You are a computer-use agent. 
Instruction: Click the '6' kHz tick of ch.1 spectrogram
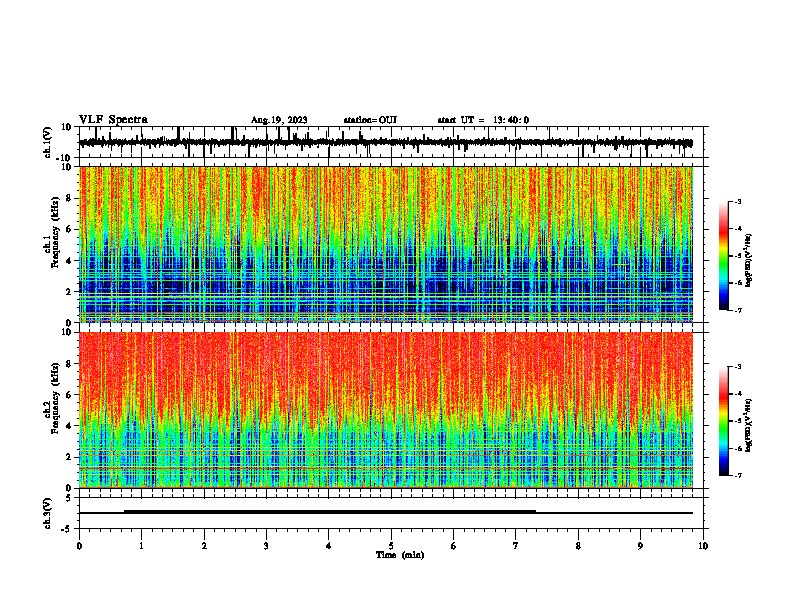point(70,229)
